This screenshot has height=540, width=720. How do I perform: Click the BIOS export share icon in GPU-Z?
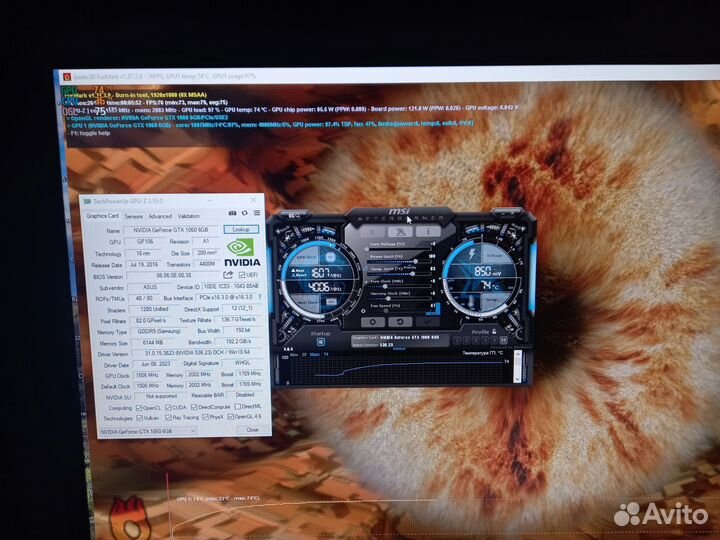click(228, 275)
